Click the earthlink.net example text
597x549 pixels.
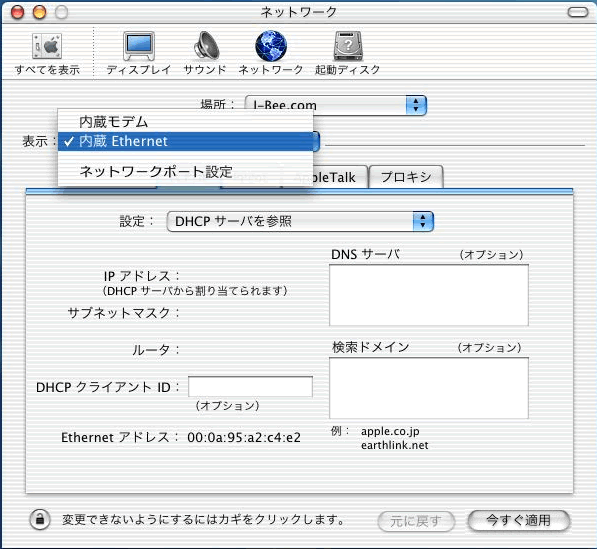click(x=394, y=445)
